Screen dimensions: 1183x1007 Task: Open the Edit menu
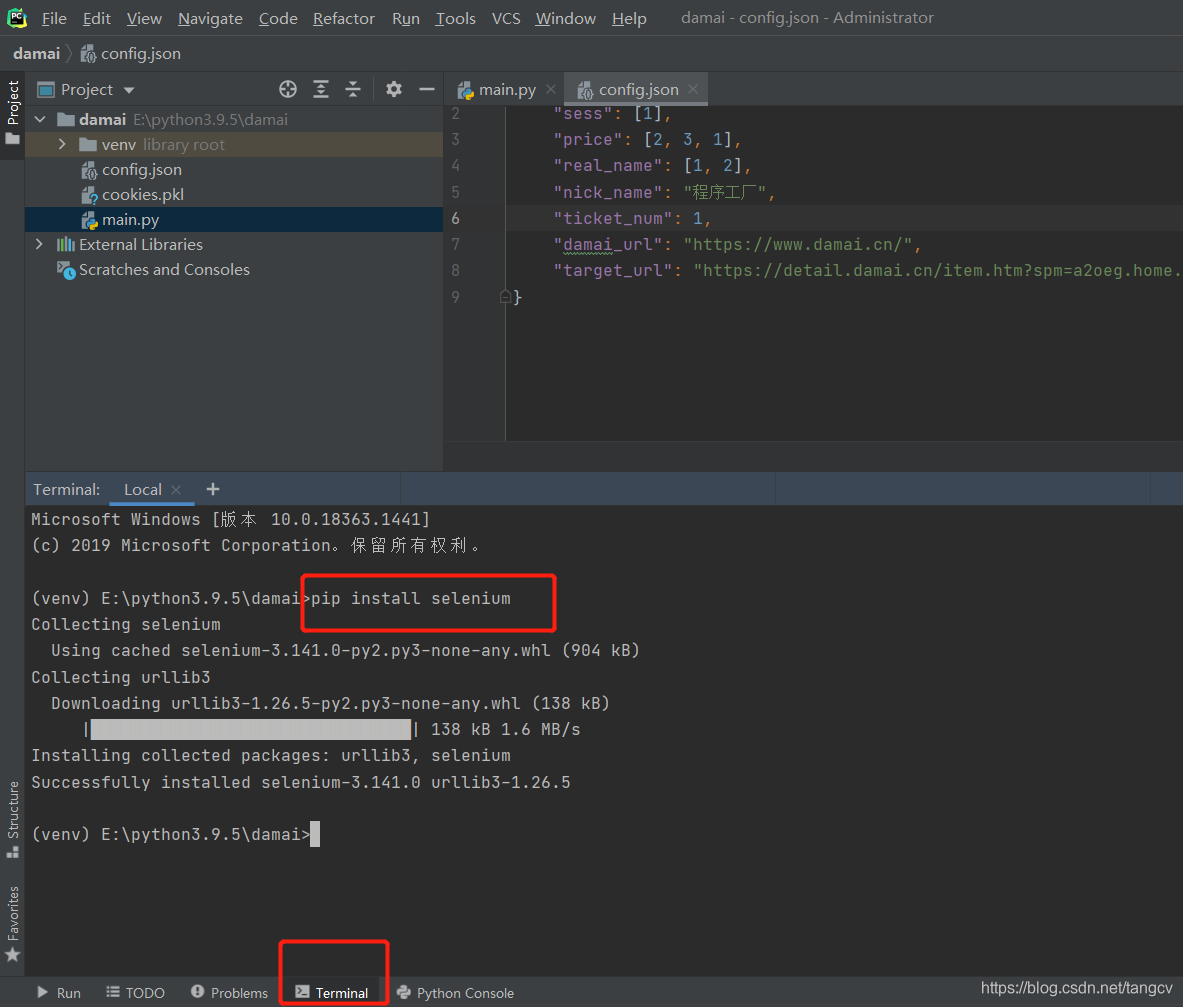pos(97,18)
